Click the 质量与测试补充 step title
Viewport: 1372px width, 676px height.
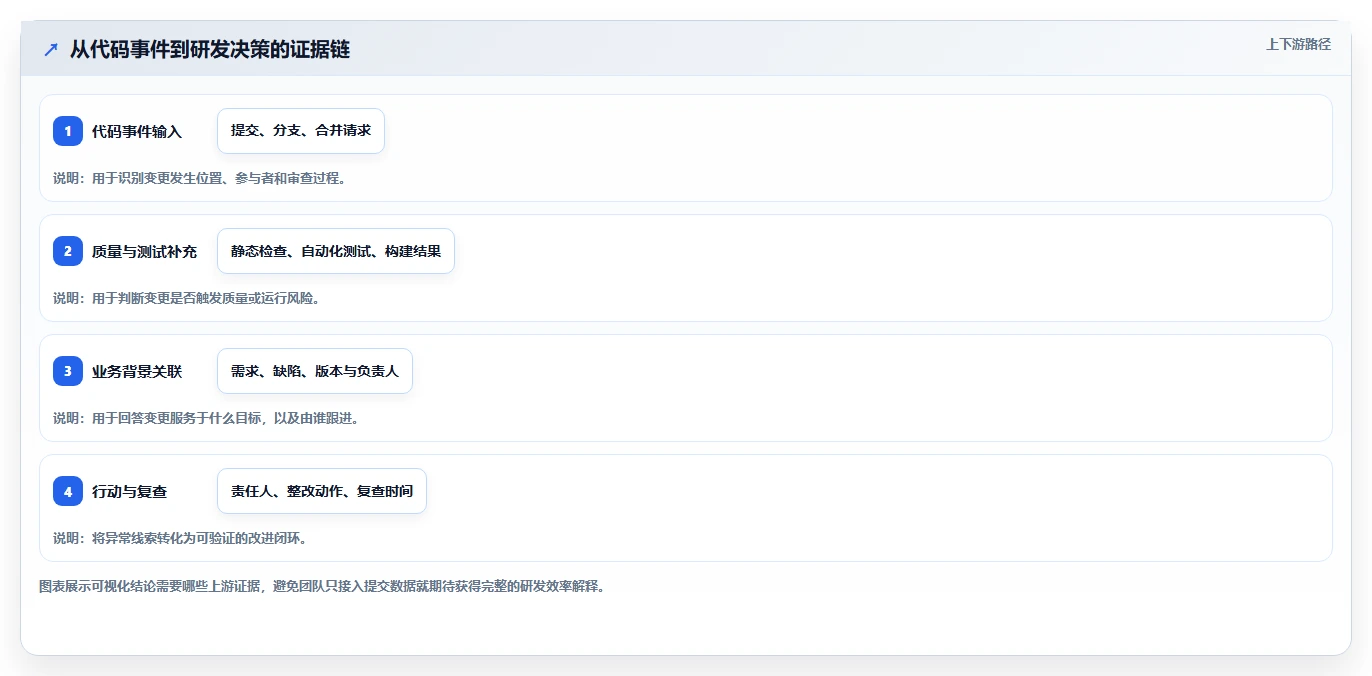click(x=145, y=251)
